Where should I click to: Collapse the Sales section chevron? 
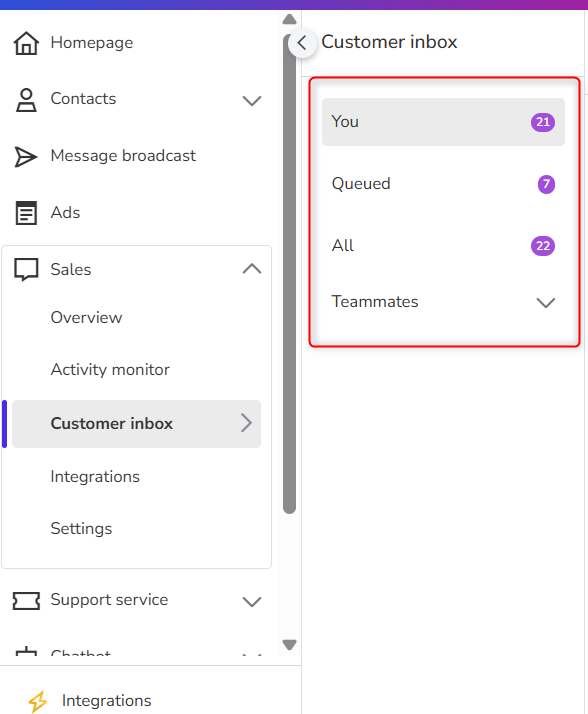252,269
